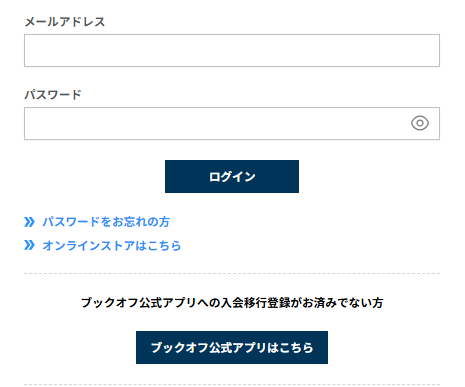465x387 pixels.
Task: Visit the online store via its blue link
Action: (x=112, y=246)
